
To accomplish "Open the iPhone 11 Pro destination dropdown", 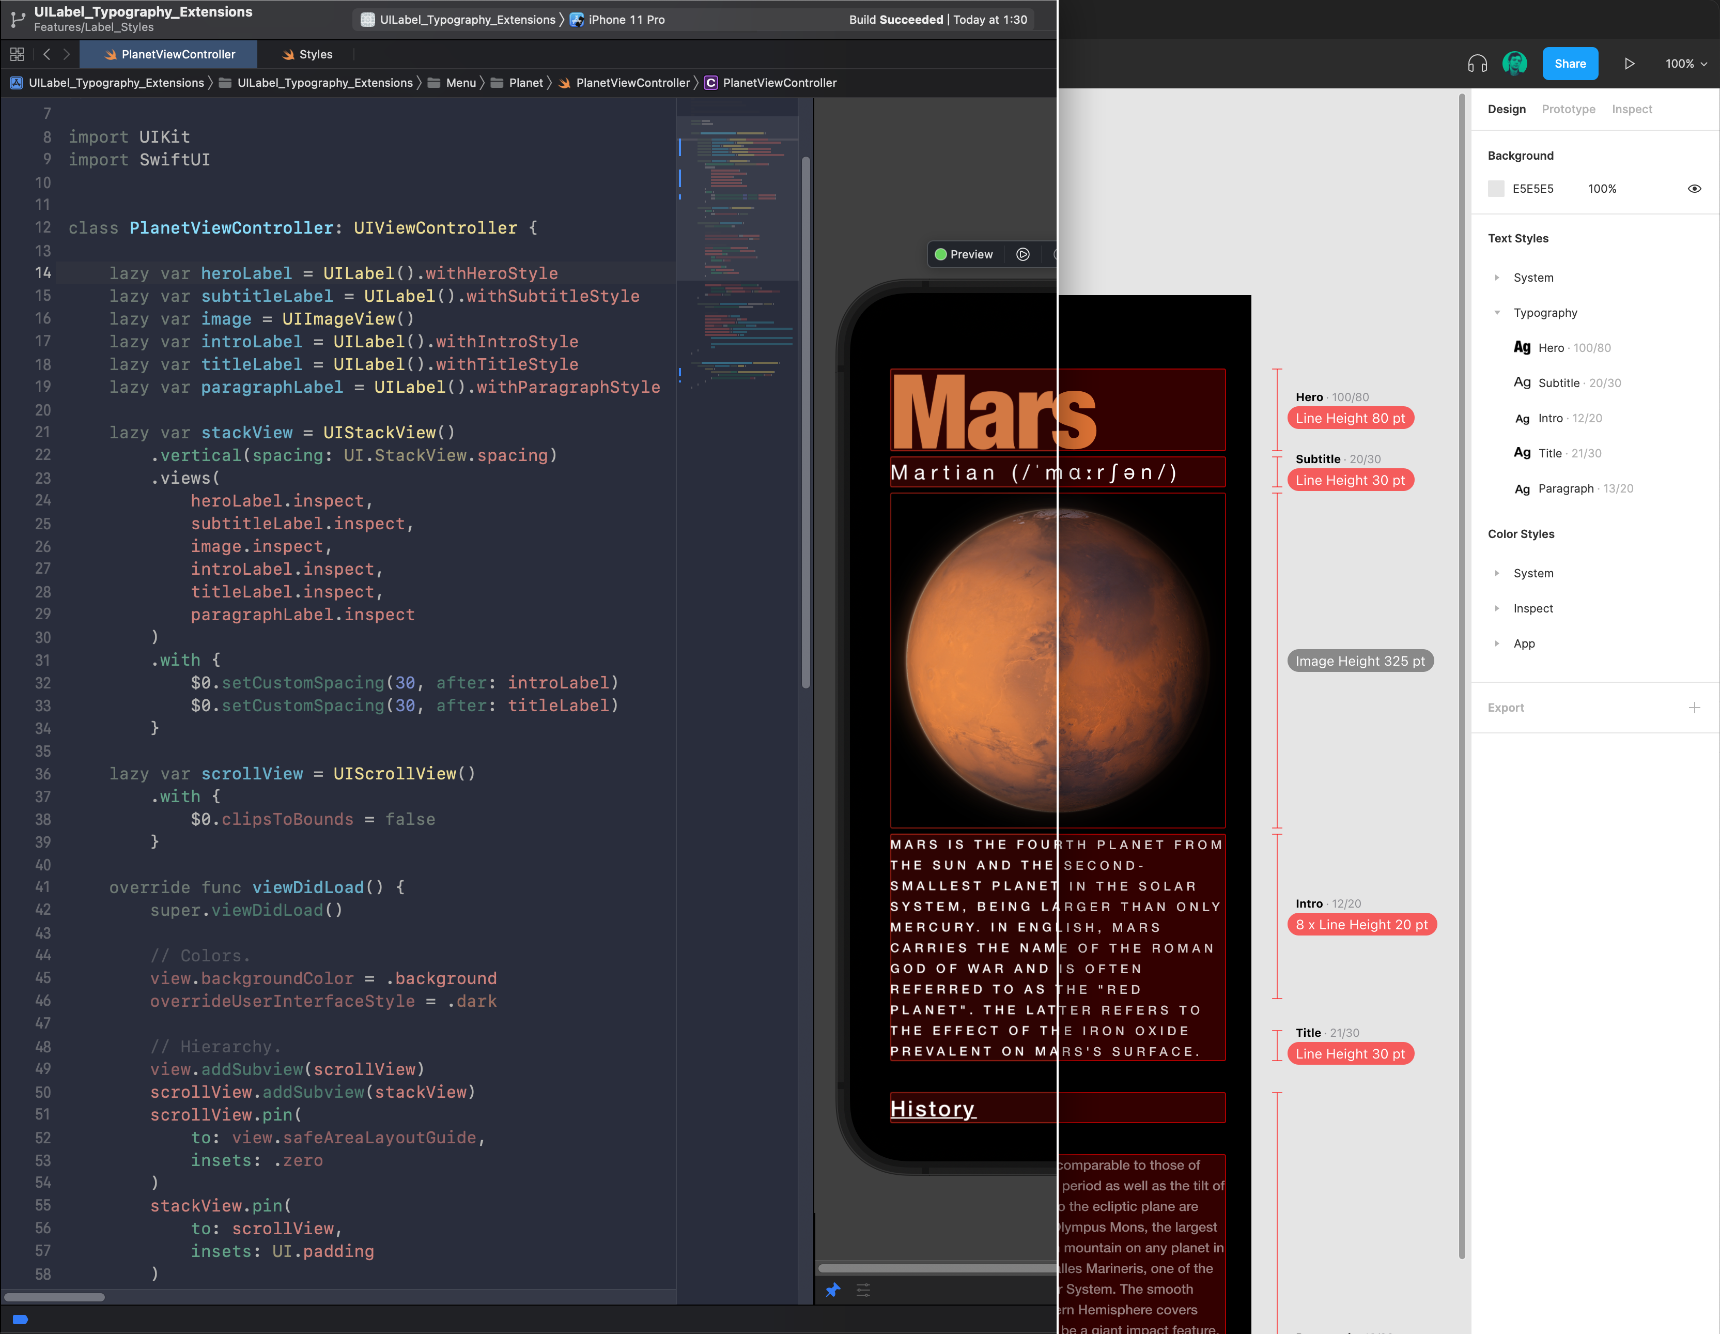I will (x=618, y=20).
